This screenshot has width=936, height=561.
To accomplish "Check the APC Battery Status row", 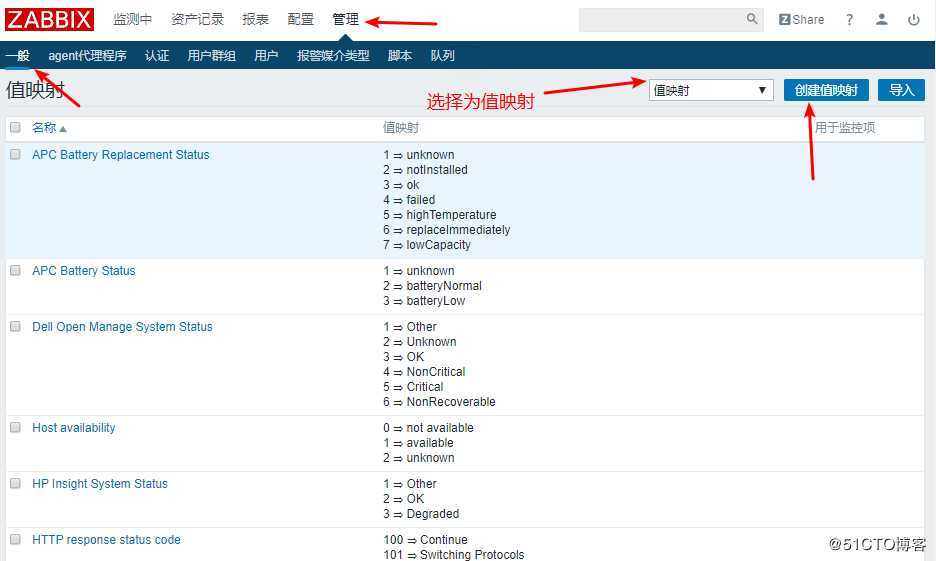I will click(x=16, y=270).
